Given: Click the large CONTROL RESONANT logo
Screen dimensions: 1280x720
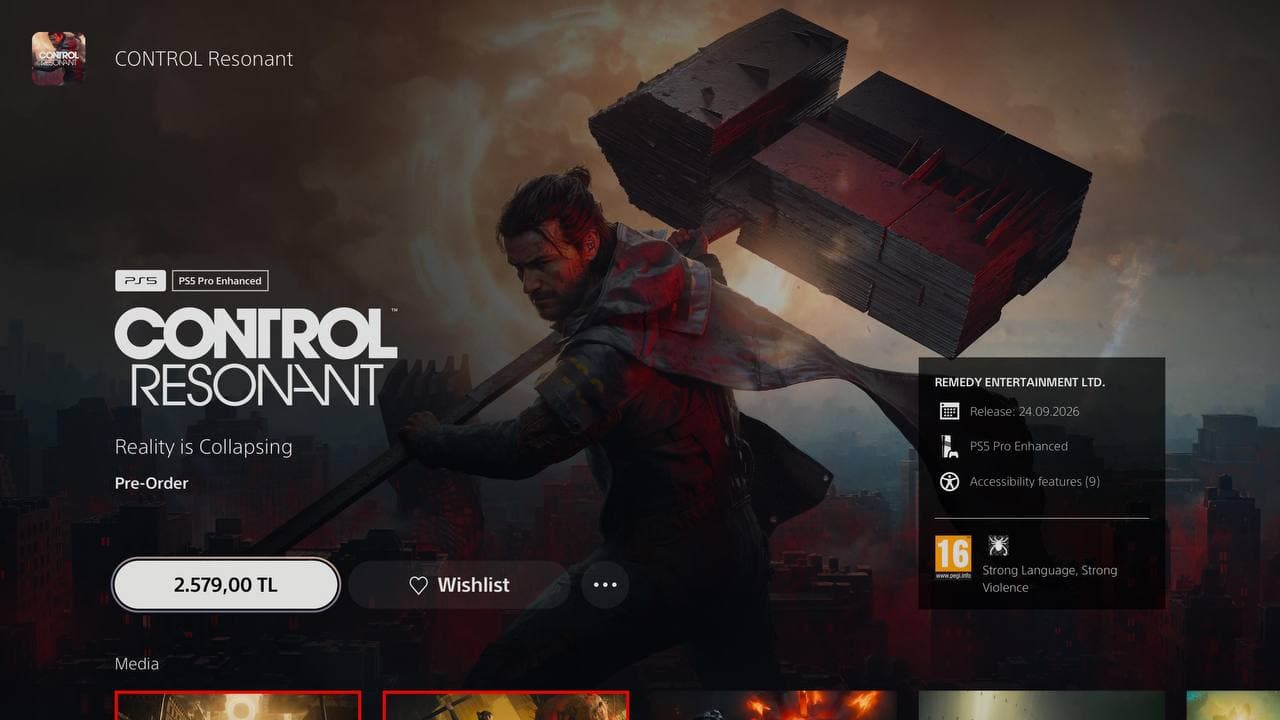Looking at the screenshot, I should [x=256, y=357].
